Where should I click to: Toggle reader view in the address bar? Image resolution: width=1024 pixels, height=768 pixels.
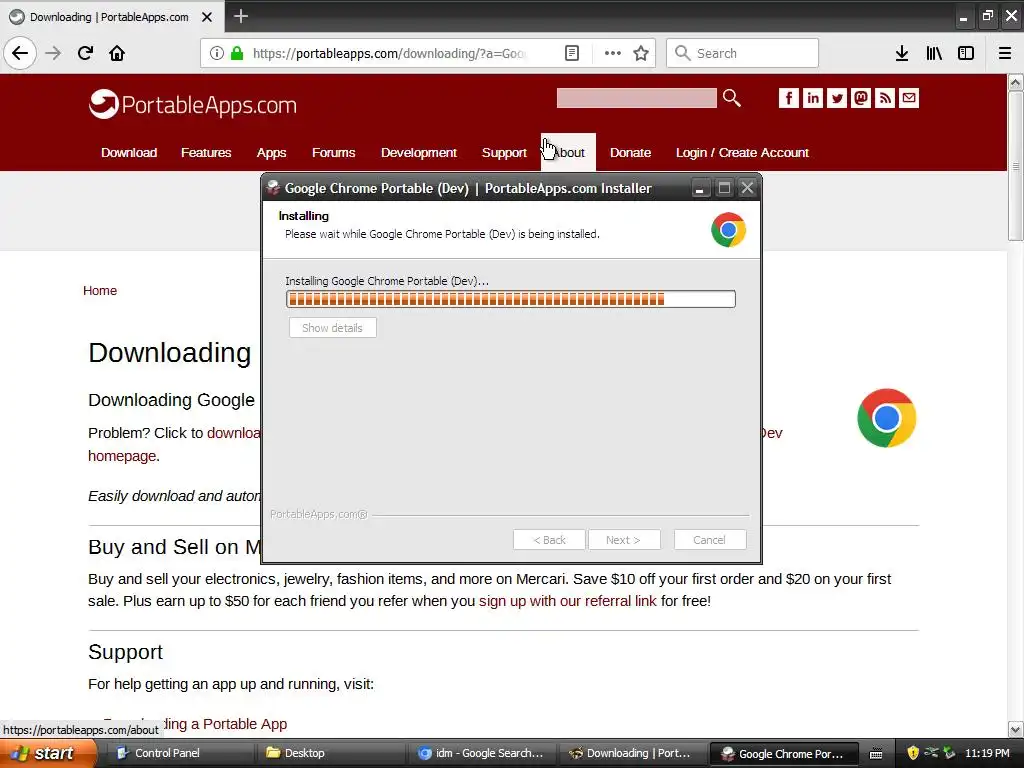[x=571, y=53]
